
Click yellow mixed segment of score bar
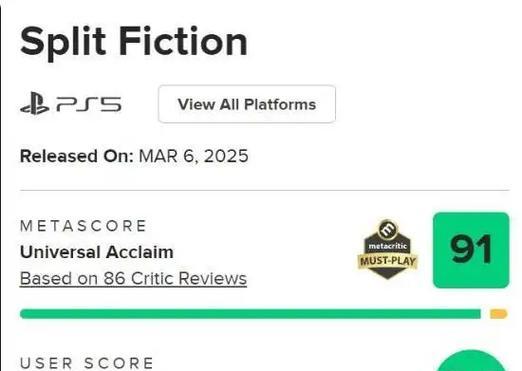499,314
